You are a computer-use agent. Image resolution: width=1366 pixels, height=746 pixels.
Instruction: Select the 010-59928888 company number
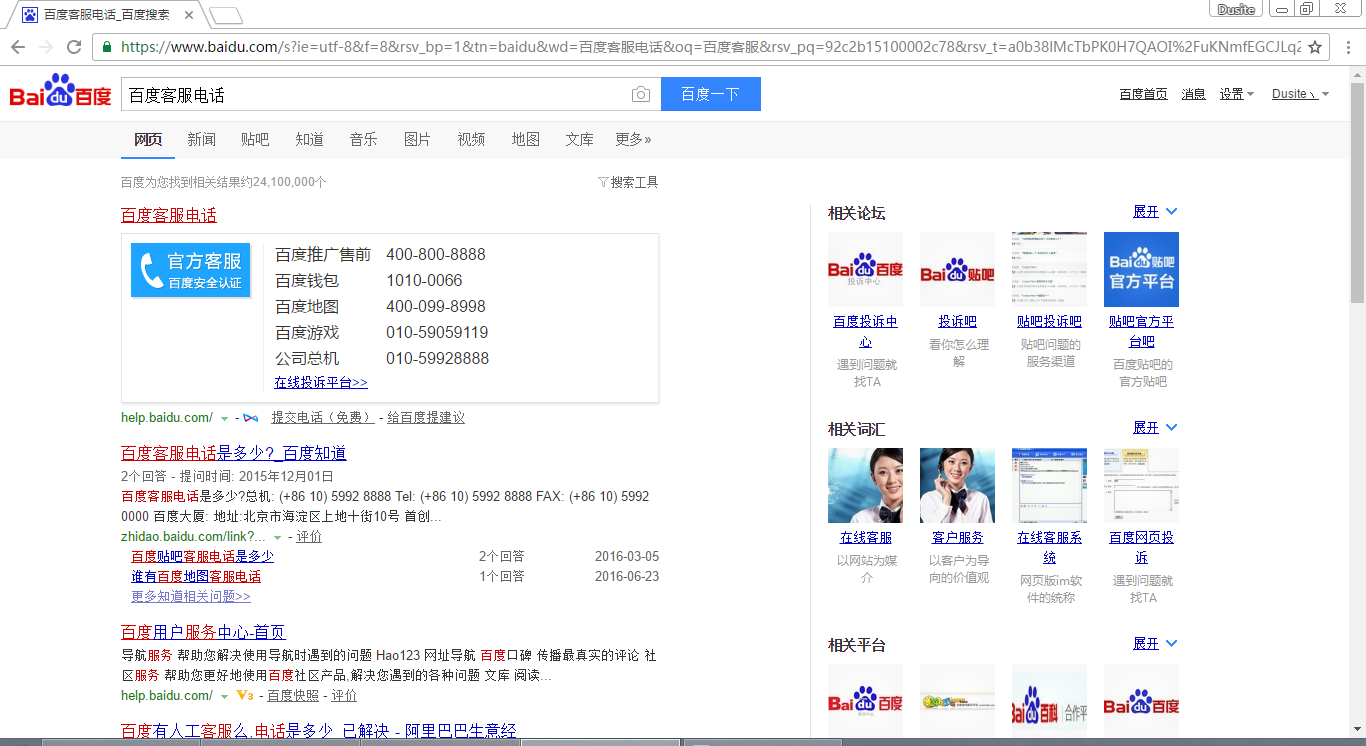[437, 359]
